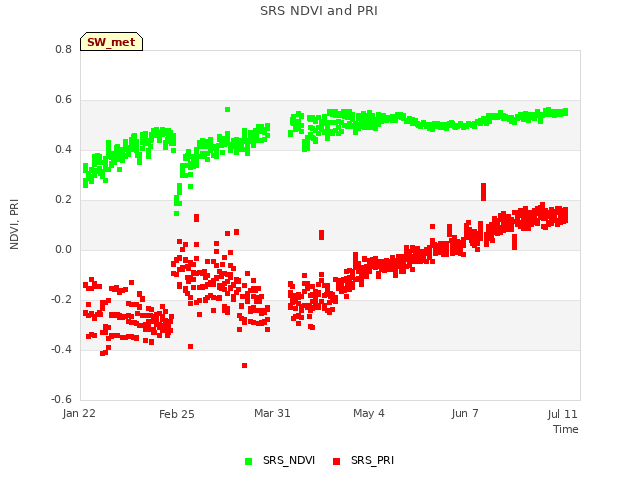
Task: Click the -0.4 y-axis tick label
Action: coord(61,349)
